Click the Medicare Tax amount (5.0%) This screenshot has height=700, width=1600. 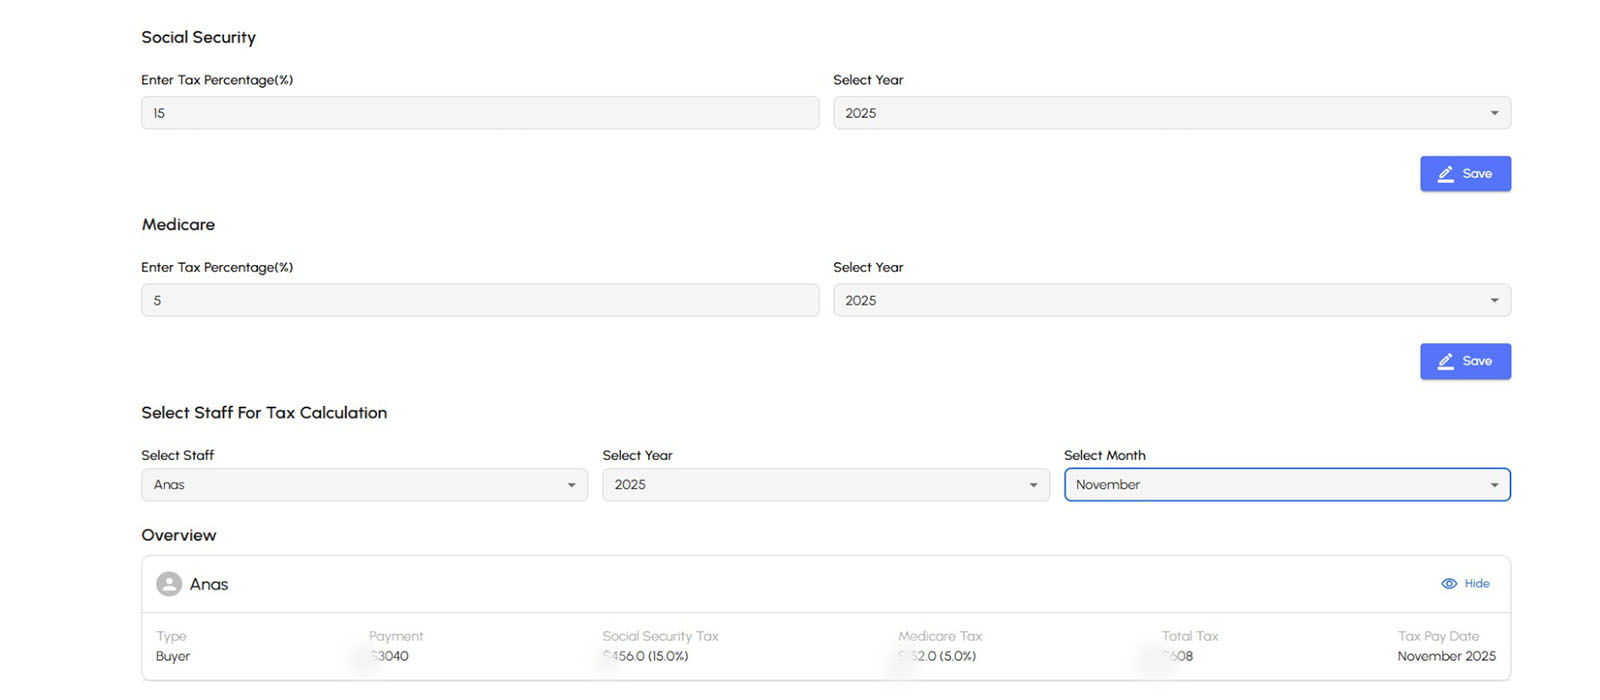pyautogui.click(x=938, y=657)
